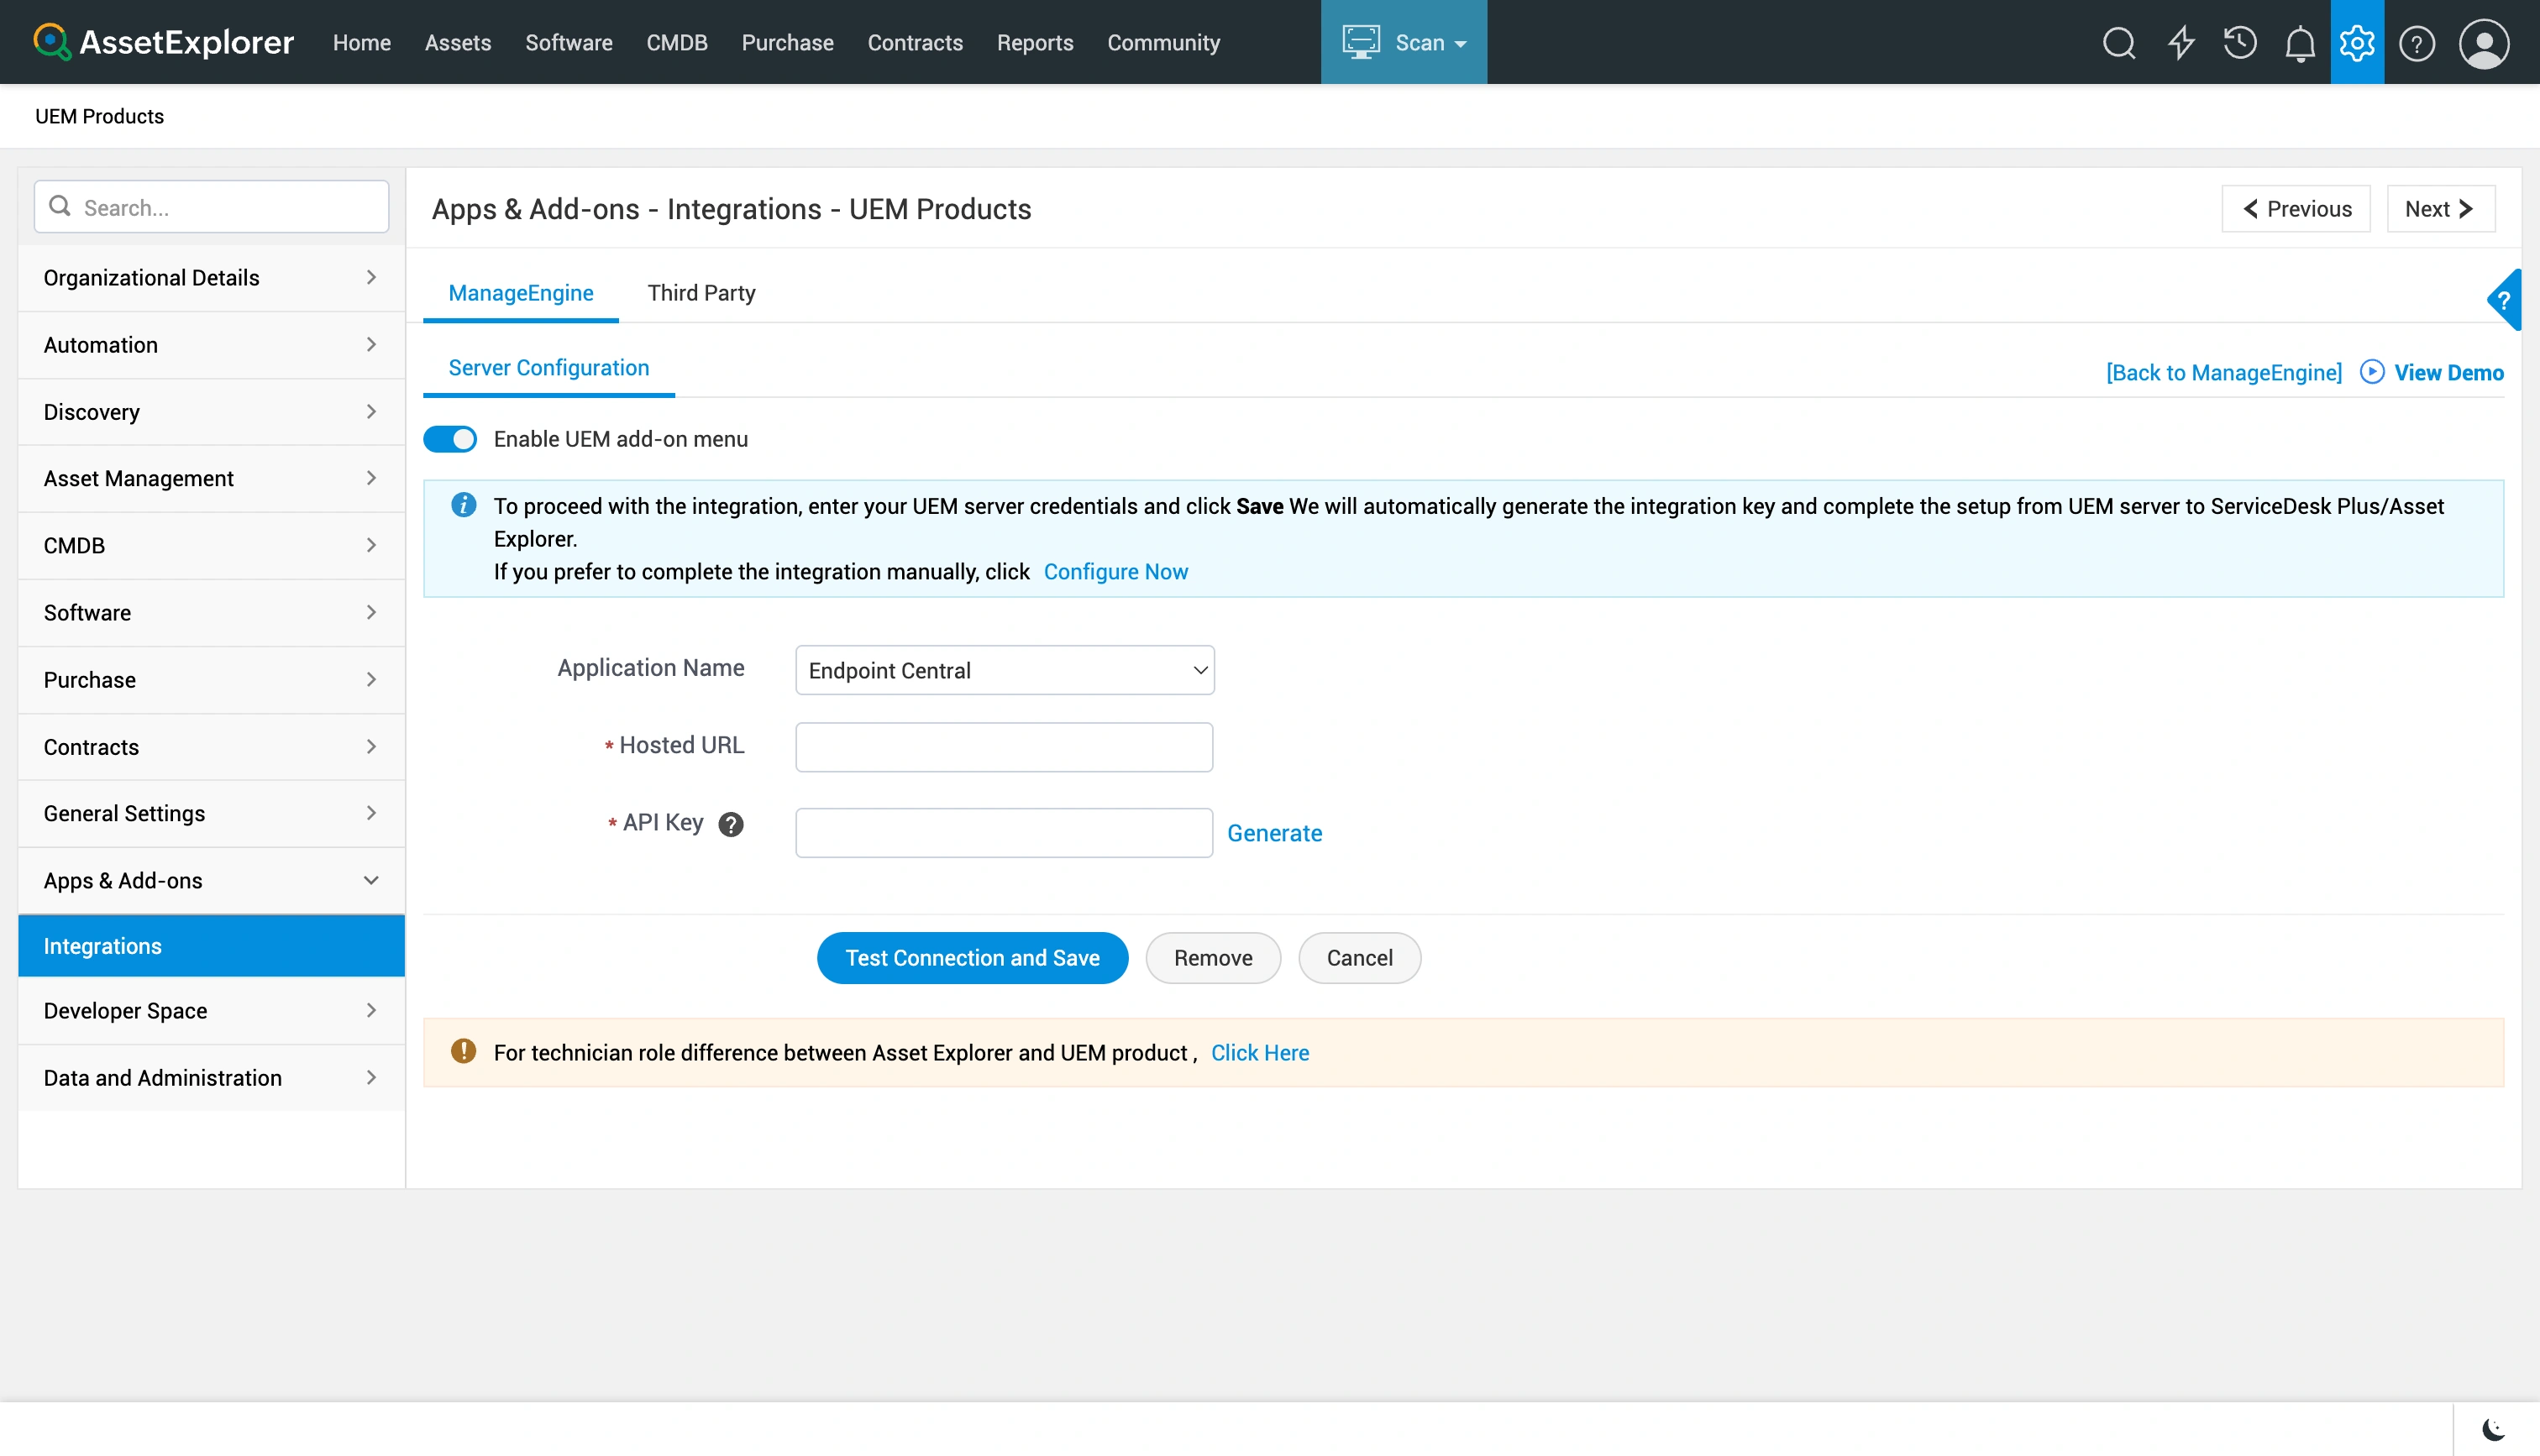The width and height of the screenshot is (2540, 1456).
Task: Click the View Demo link text
Action: point(2448,373)
